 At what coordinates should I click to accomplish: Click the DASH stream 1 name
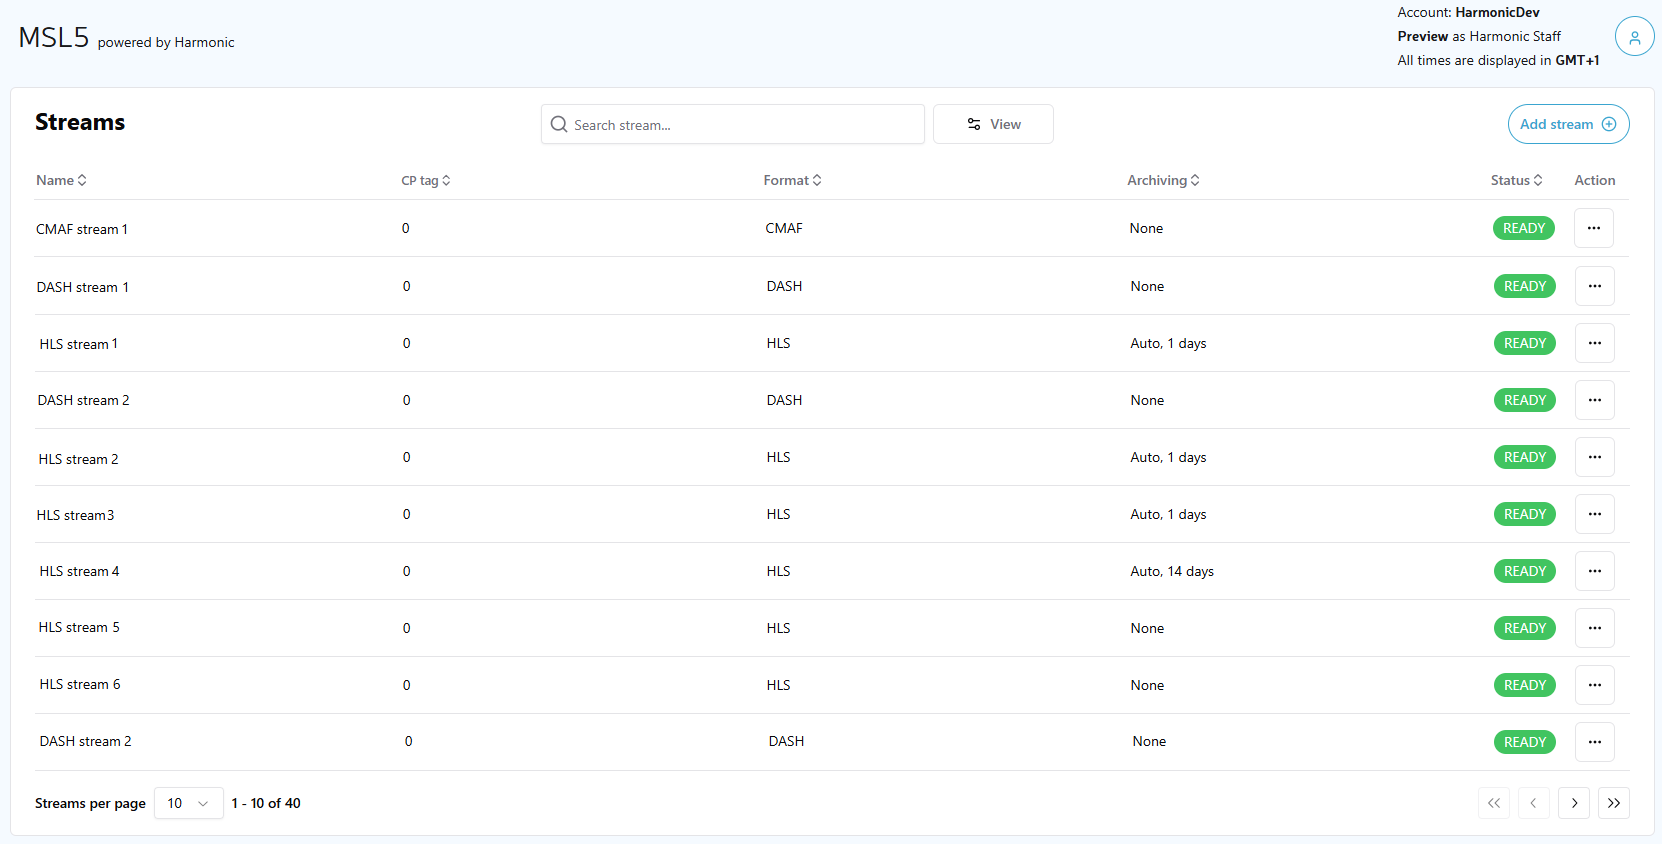(83, 287)
